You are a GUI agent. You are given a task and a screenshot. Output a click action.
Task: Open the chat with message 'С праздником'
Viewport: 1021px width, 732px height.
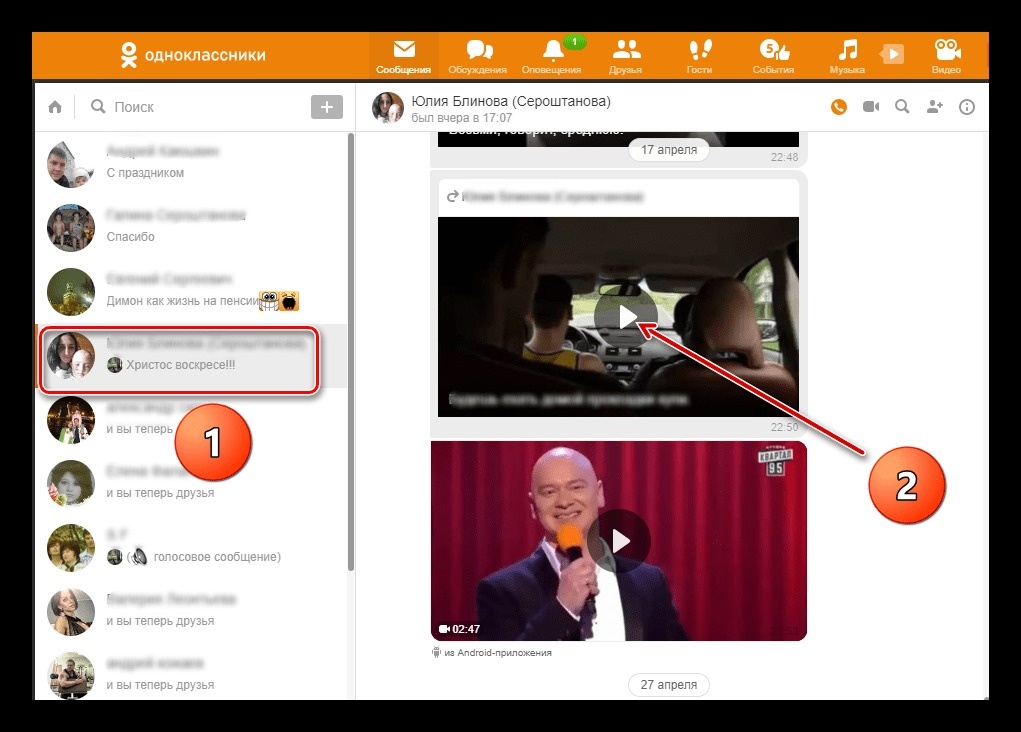[x=192, y=163]
